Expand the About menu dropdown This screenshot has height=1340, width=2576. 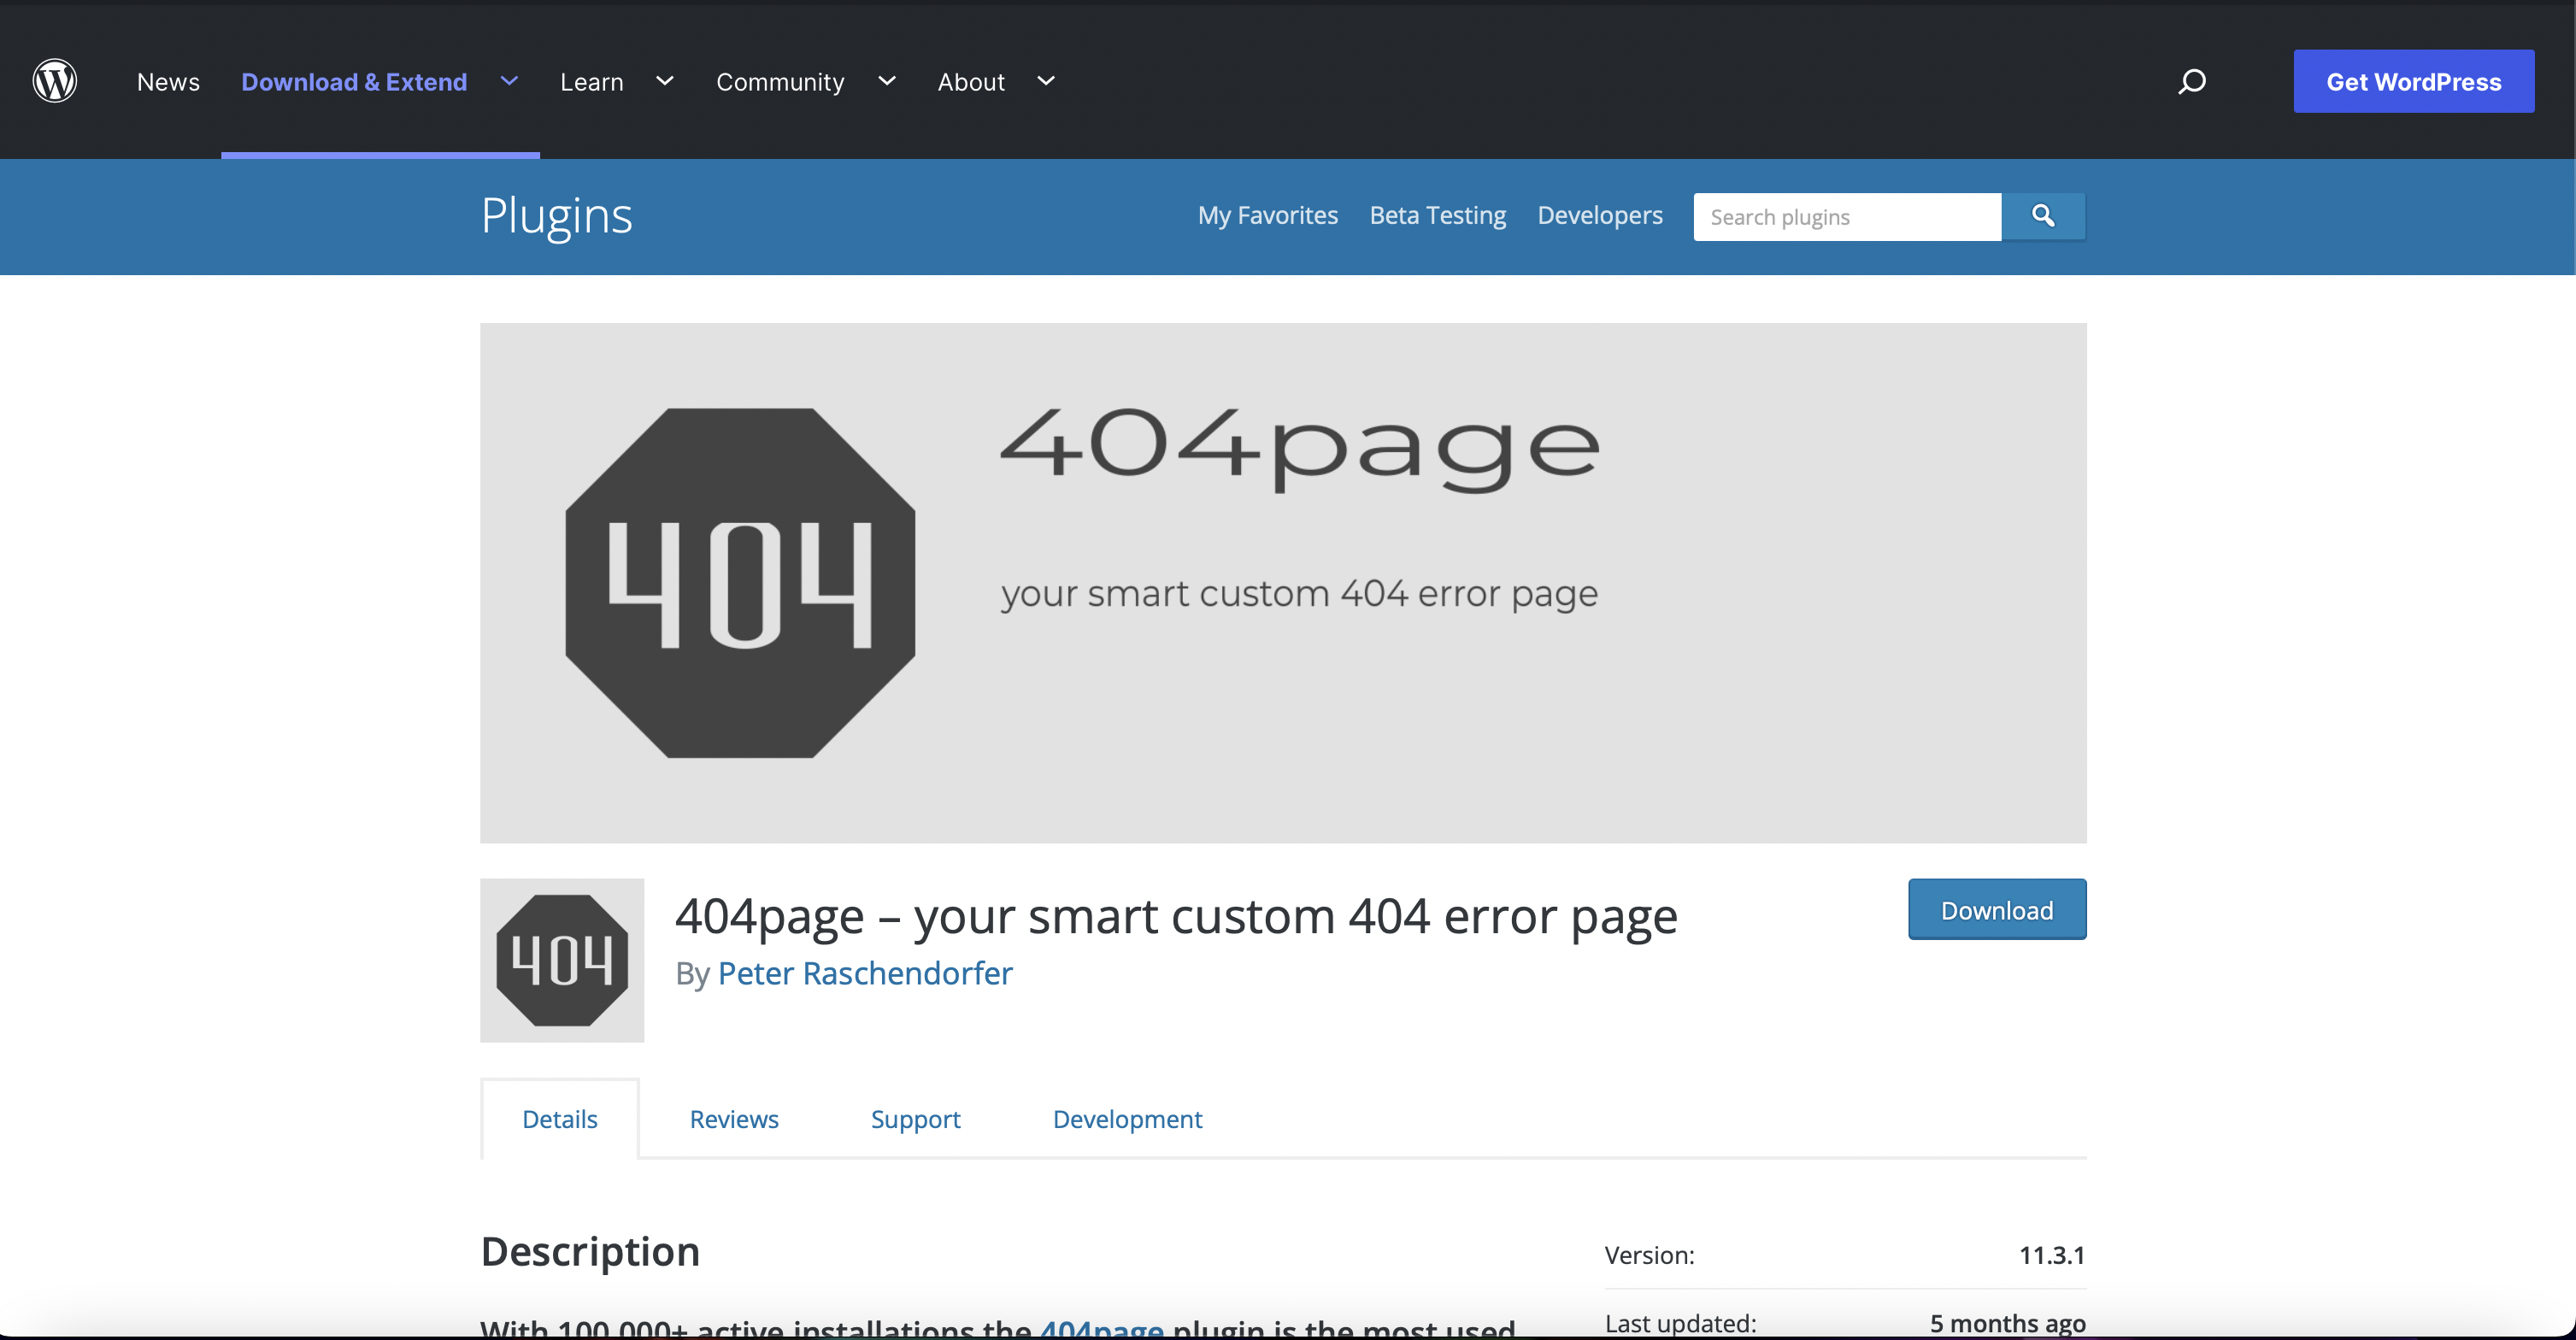1043,82
